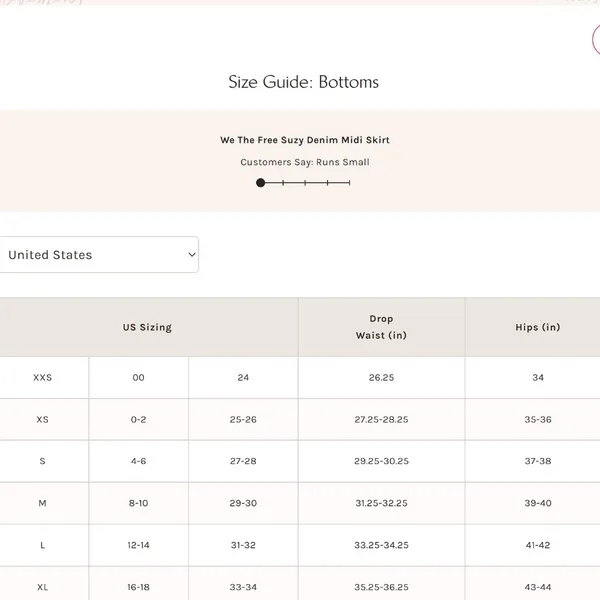The height and width of the screenshot is (600, 600).
Task: Click the '31-32' waist size cell
Action: (243, 545)
